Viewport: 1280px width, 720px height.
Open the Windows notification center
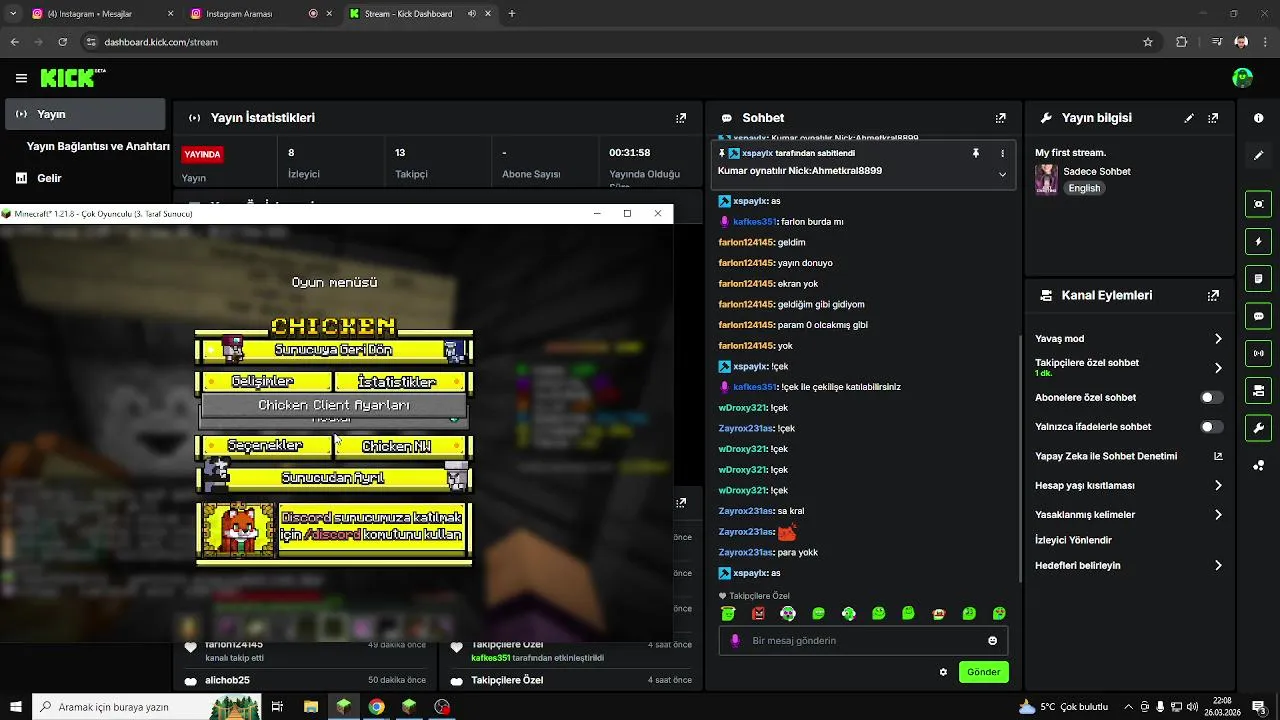[x=1259, y=707]
